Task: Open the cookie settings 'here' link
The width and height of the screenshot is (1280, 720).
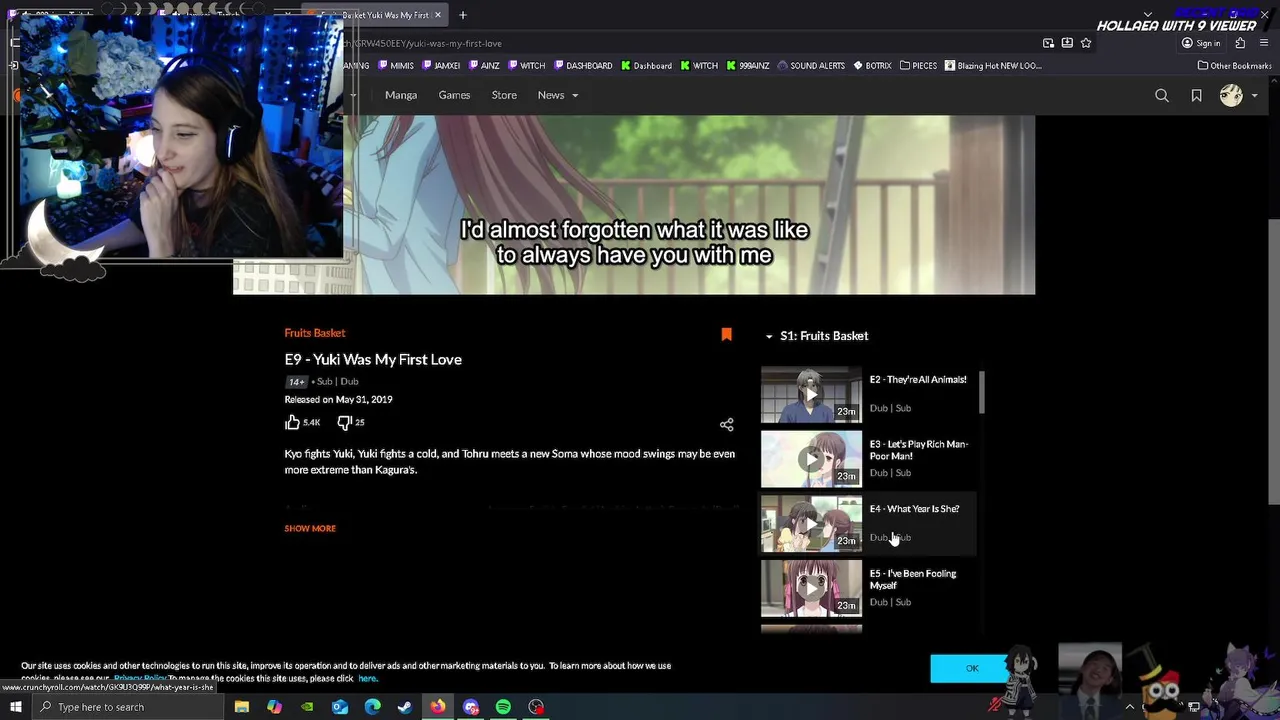Action: tap(368, 679)
